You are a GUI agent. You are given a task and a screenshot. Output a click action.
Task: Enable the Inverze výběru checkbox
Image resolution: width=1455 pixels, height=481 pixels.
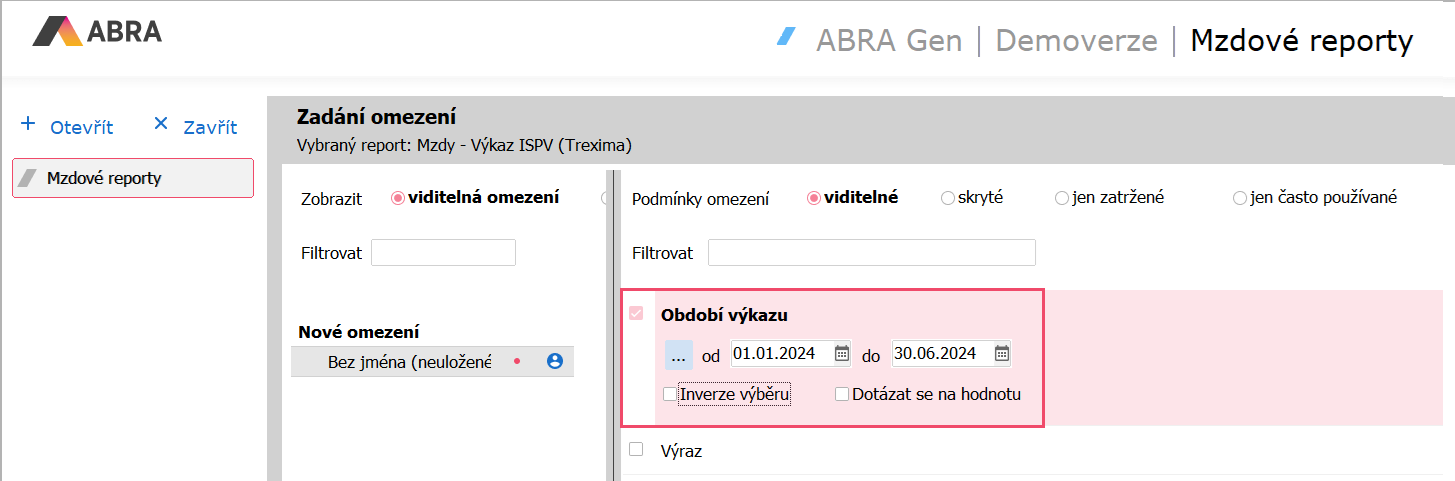pyautogui.click(x=670, y=394)
